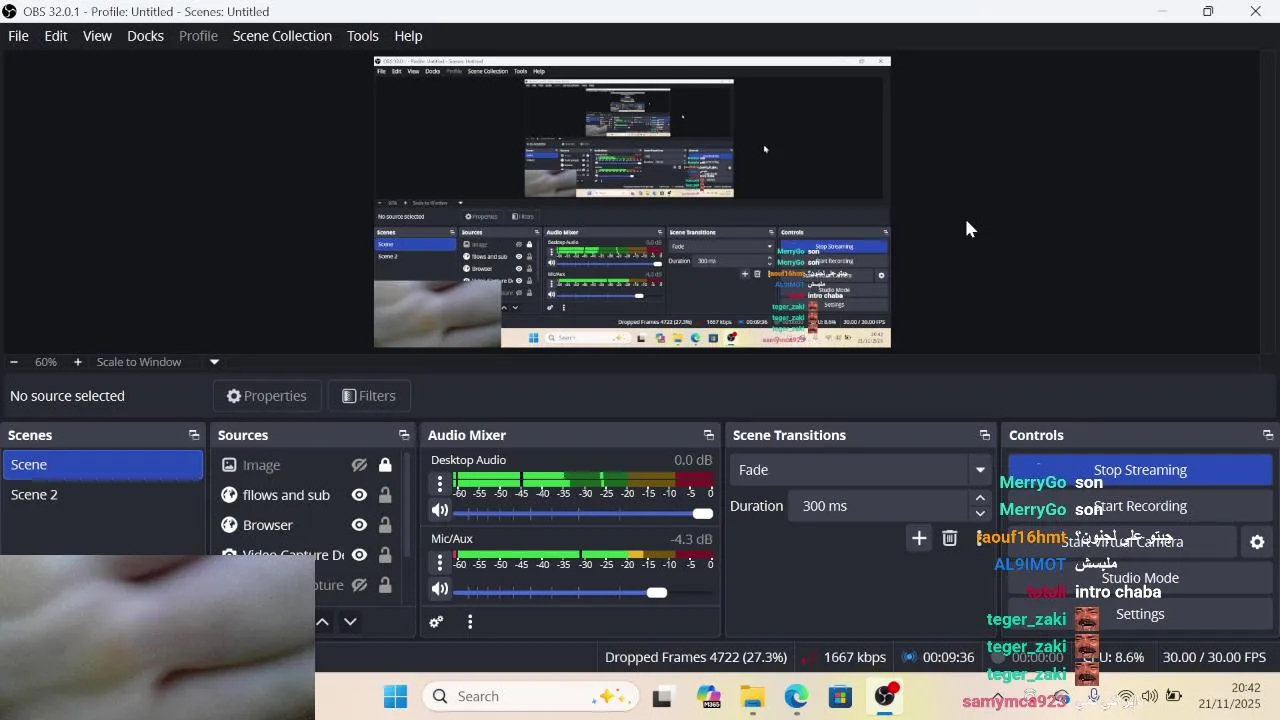The width and height of the screenshot is (1280, 720).
Task: Open the Docks menu
Action: 145,36
